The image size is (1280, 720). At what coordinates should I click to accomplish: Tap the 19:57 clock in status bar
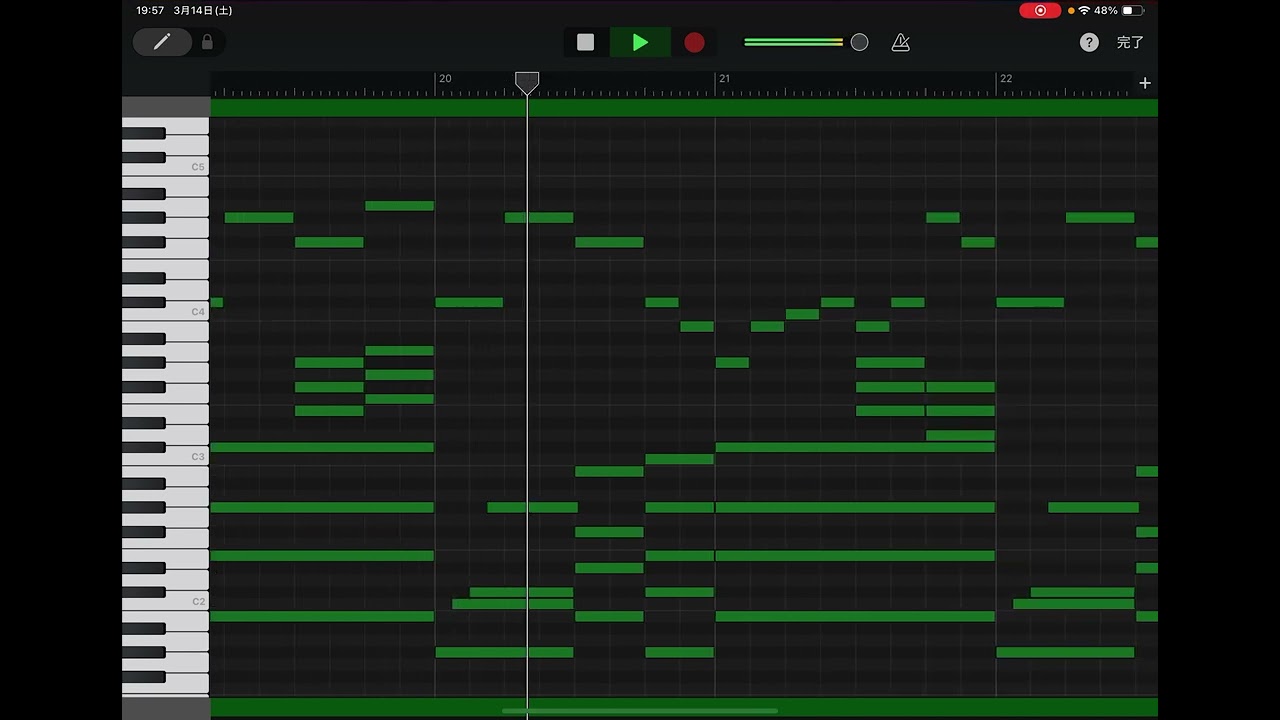150,10
